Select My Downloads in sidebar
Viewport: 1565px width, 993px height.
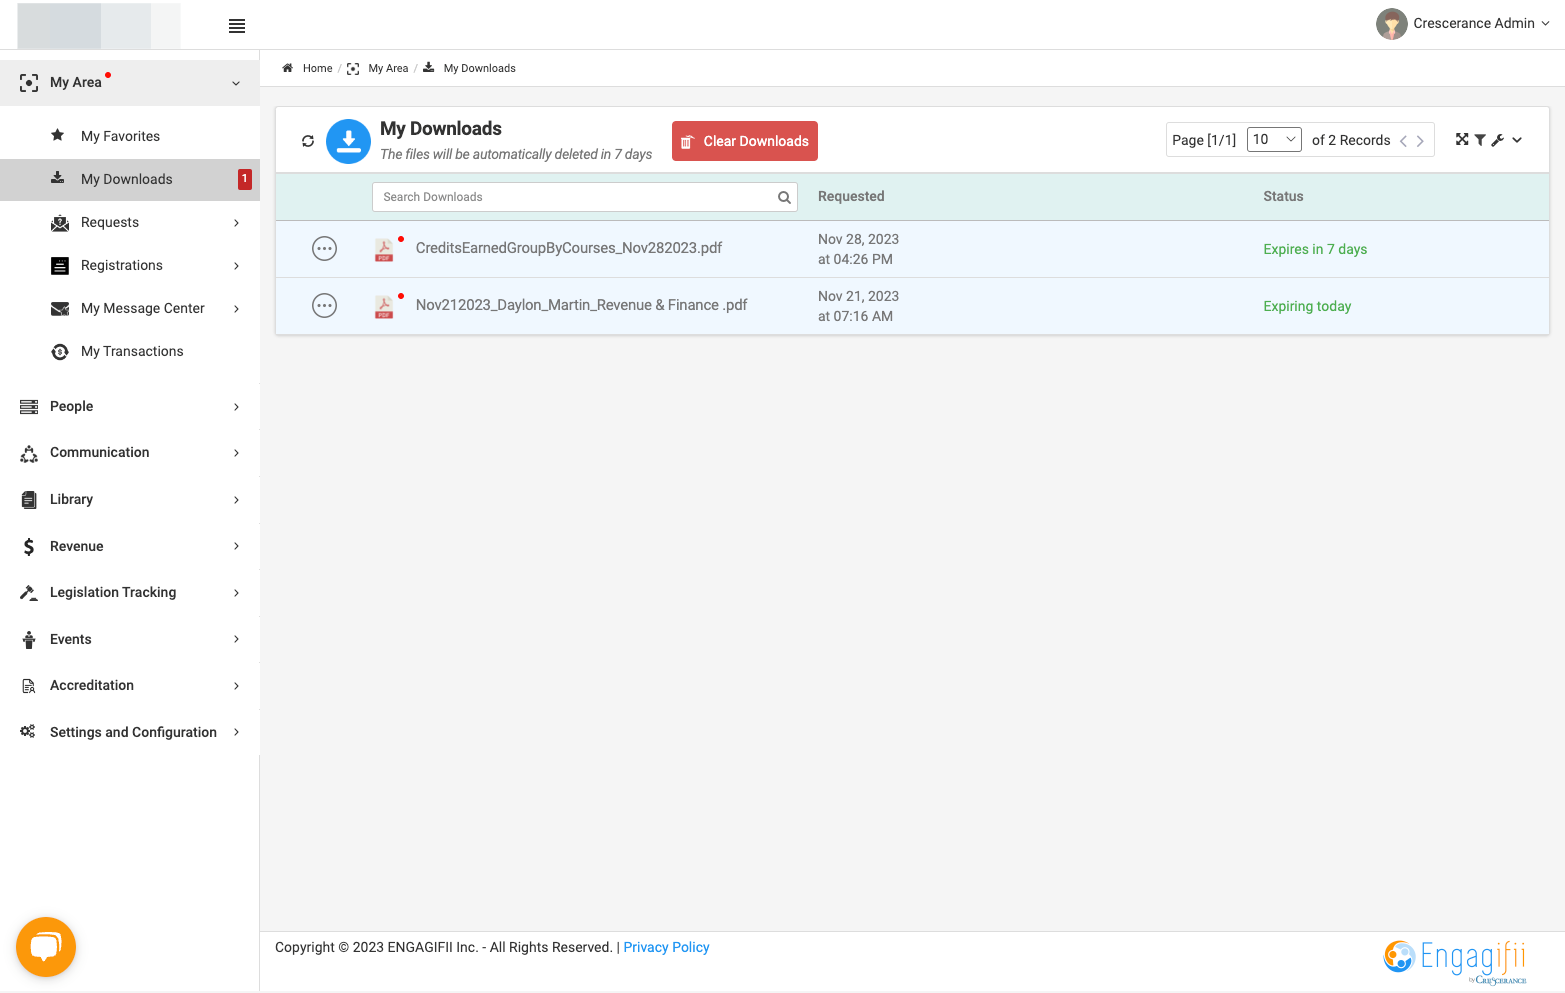(130, 179)
